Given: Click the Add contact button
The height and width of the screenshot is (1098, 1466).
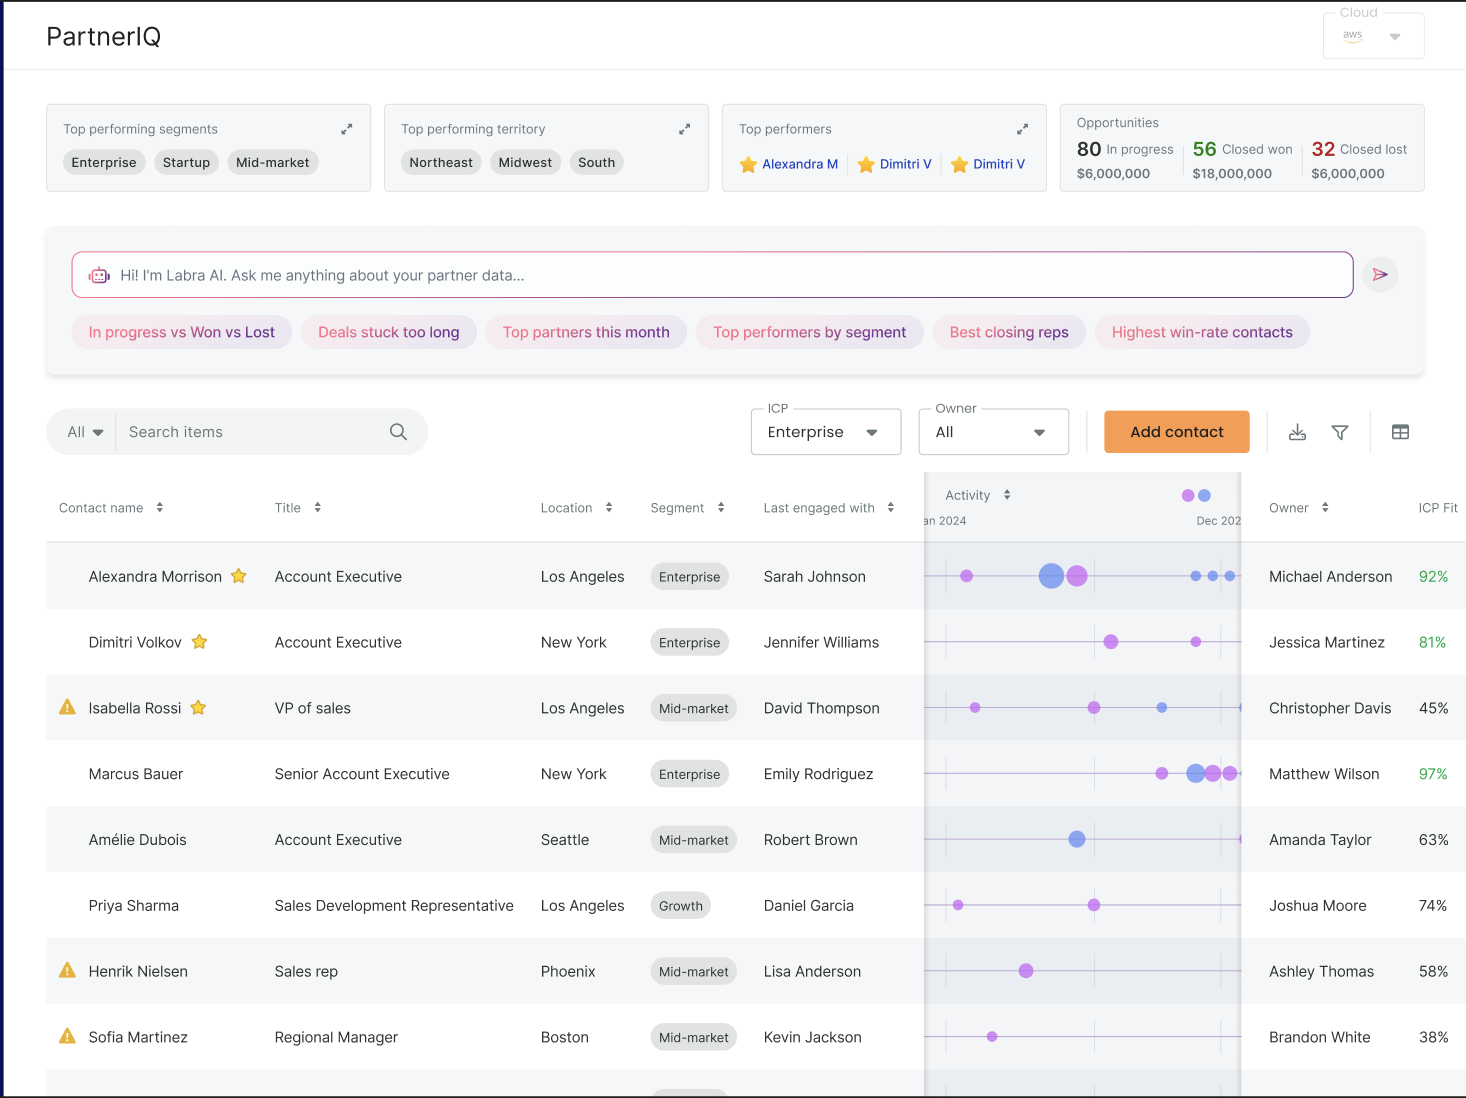Looking at the screenshot, I should coord(1176,432).
